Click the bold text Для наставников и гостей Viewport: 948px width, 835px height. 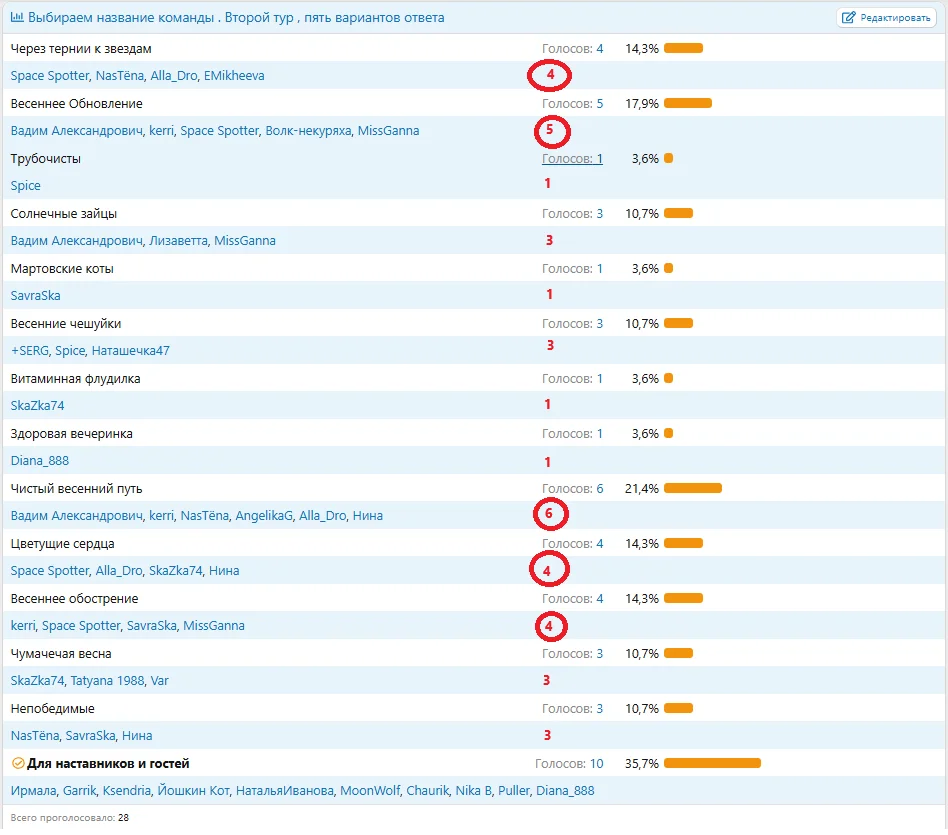pyautogui.click(x=108, y=764)
